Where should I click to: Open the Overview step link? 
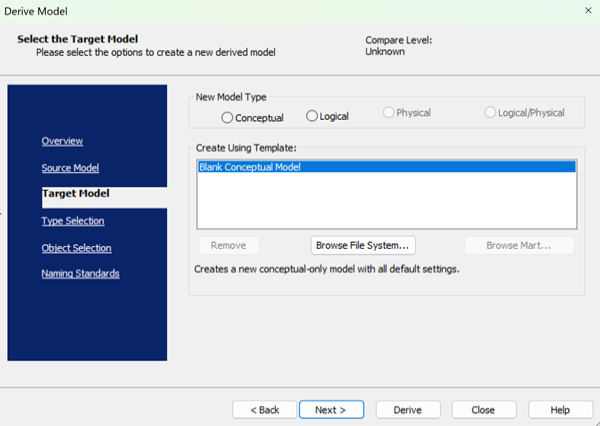[x=62, y=141]
